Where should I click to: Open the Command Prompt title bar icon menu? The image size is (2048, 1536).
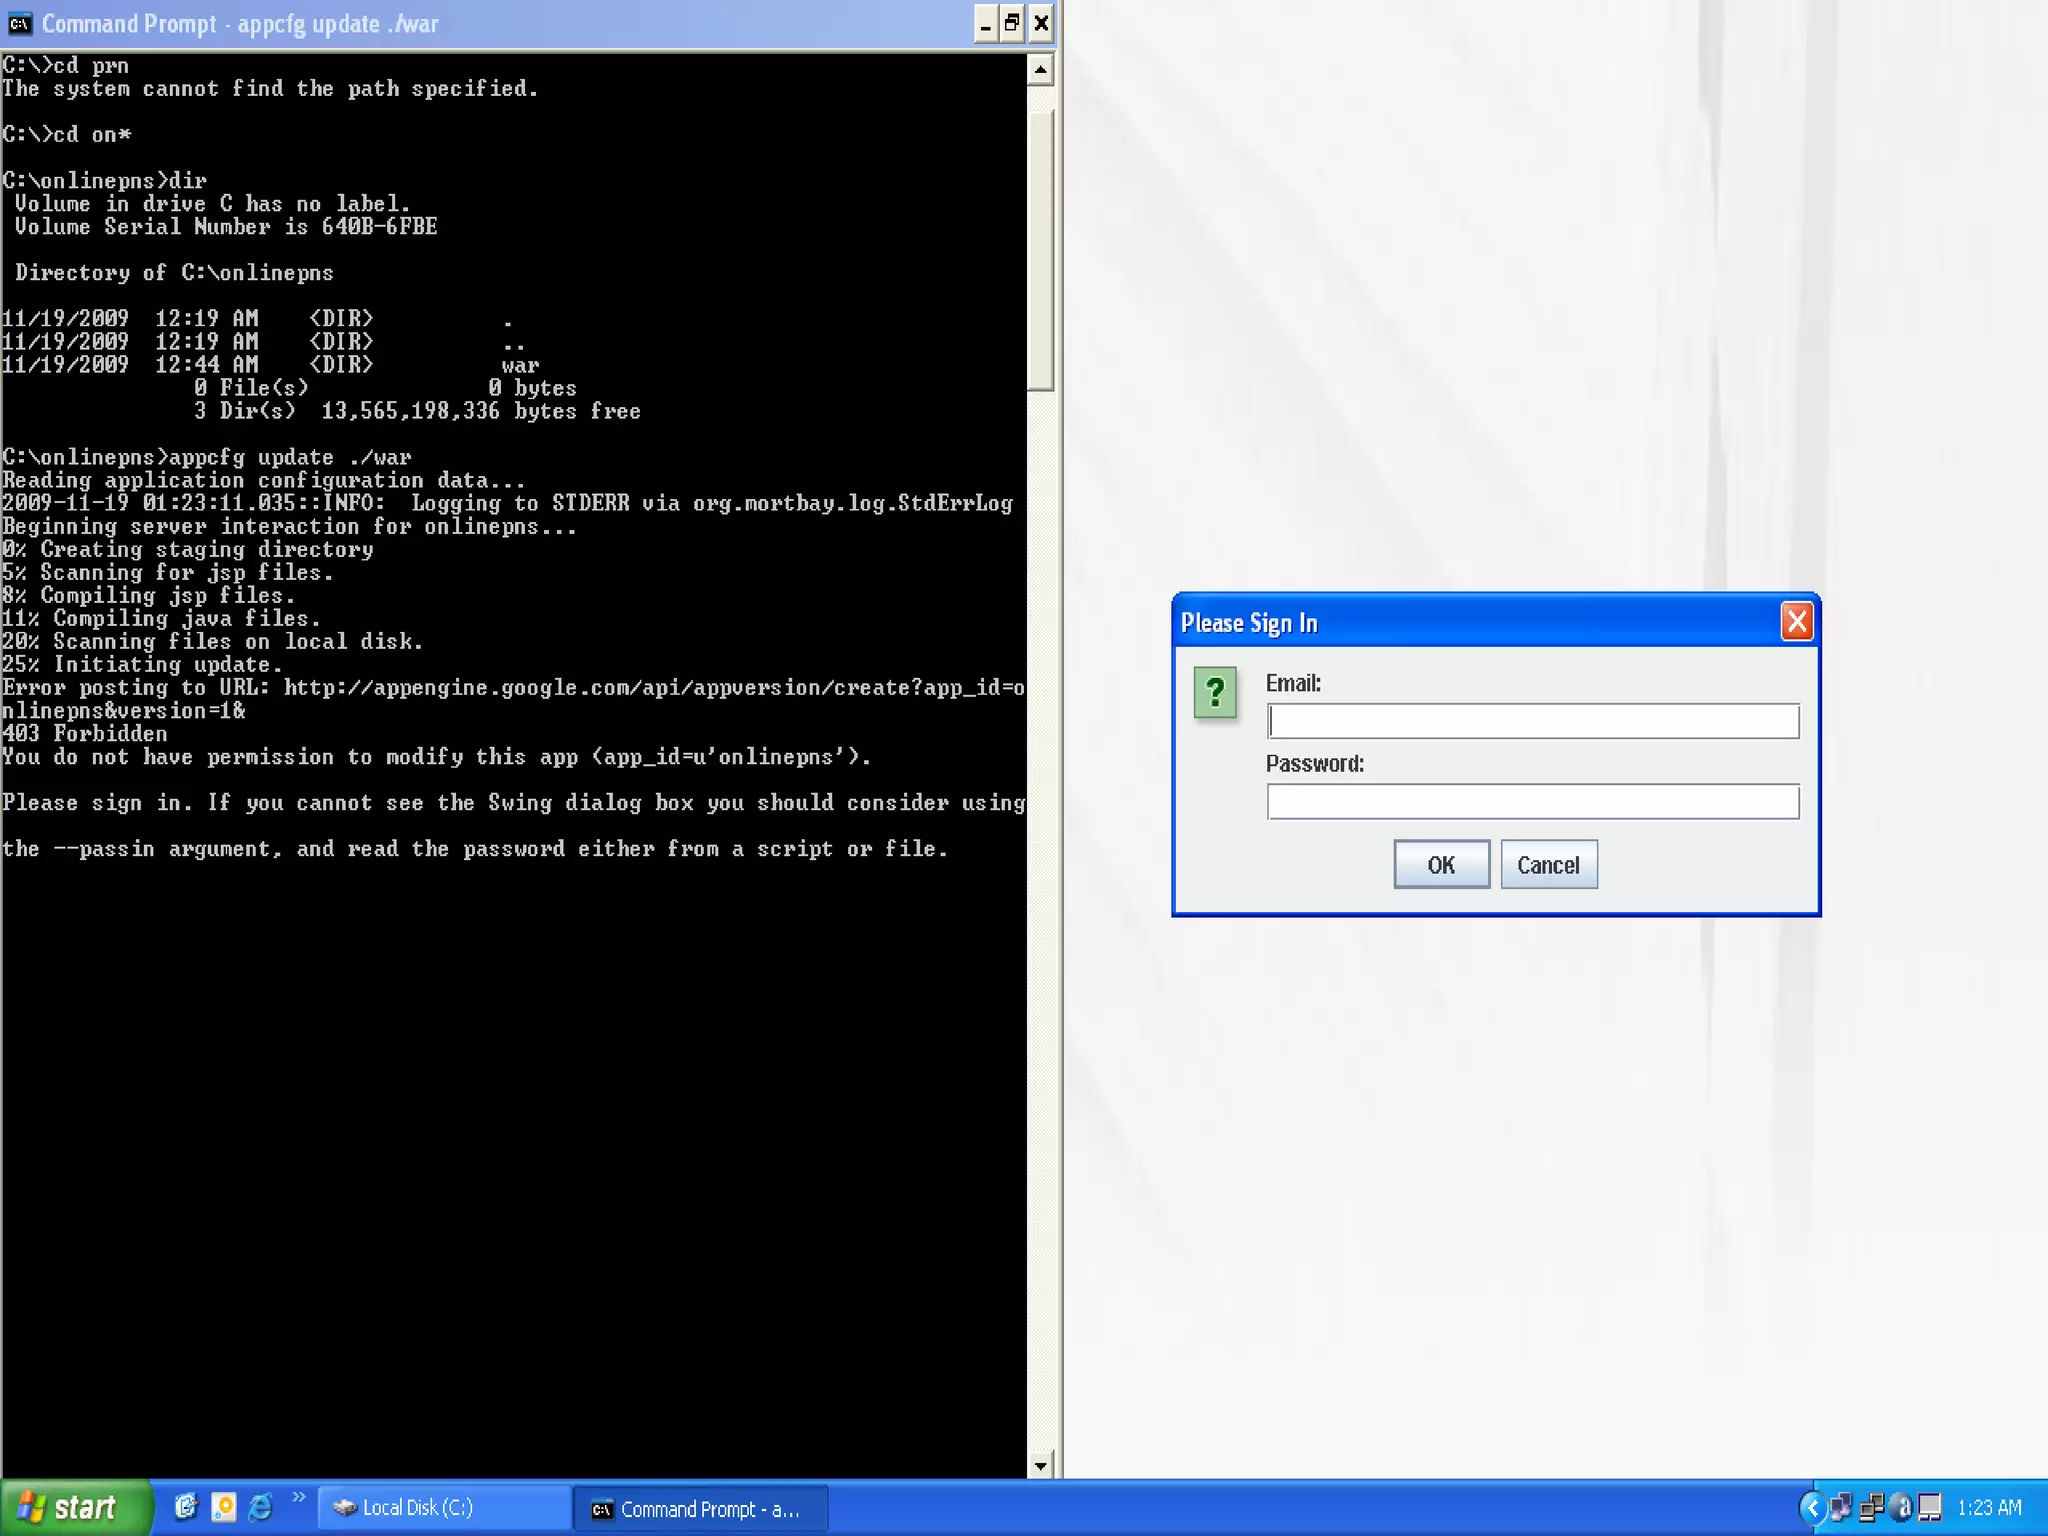(x=20, y=23)
